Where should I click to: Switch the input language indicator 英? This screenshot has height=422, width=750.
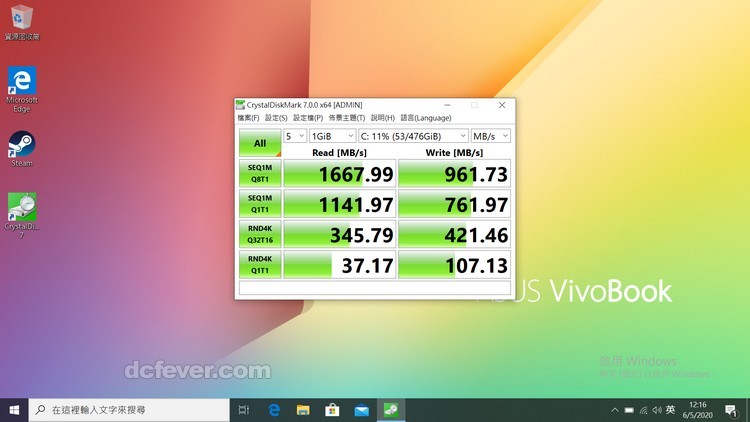pyautogui.click(x=671, y=410)
